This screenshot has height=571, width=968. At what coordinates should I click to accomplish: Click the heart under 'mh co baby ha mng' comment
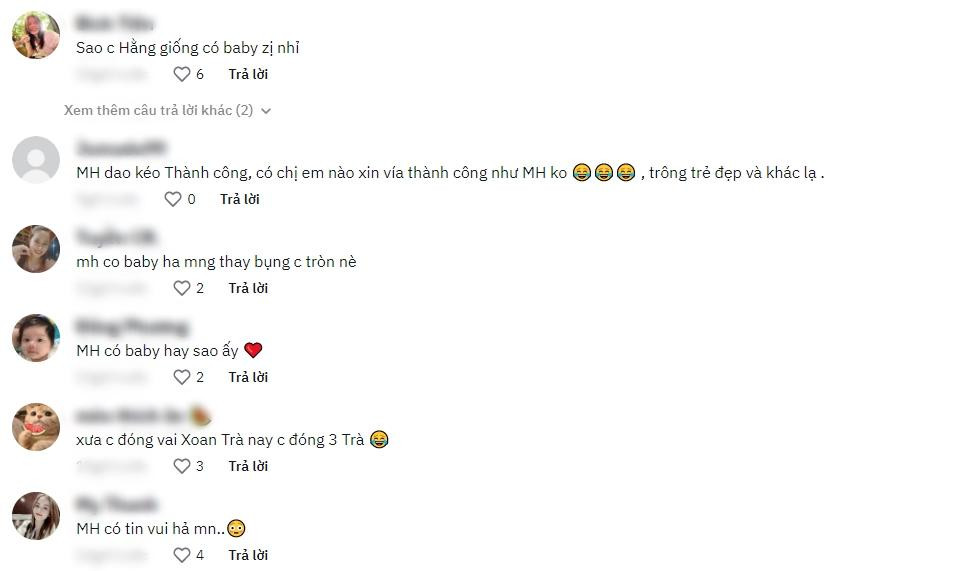pos(182,288)
